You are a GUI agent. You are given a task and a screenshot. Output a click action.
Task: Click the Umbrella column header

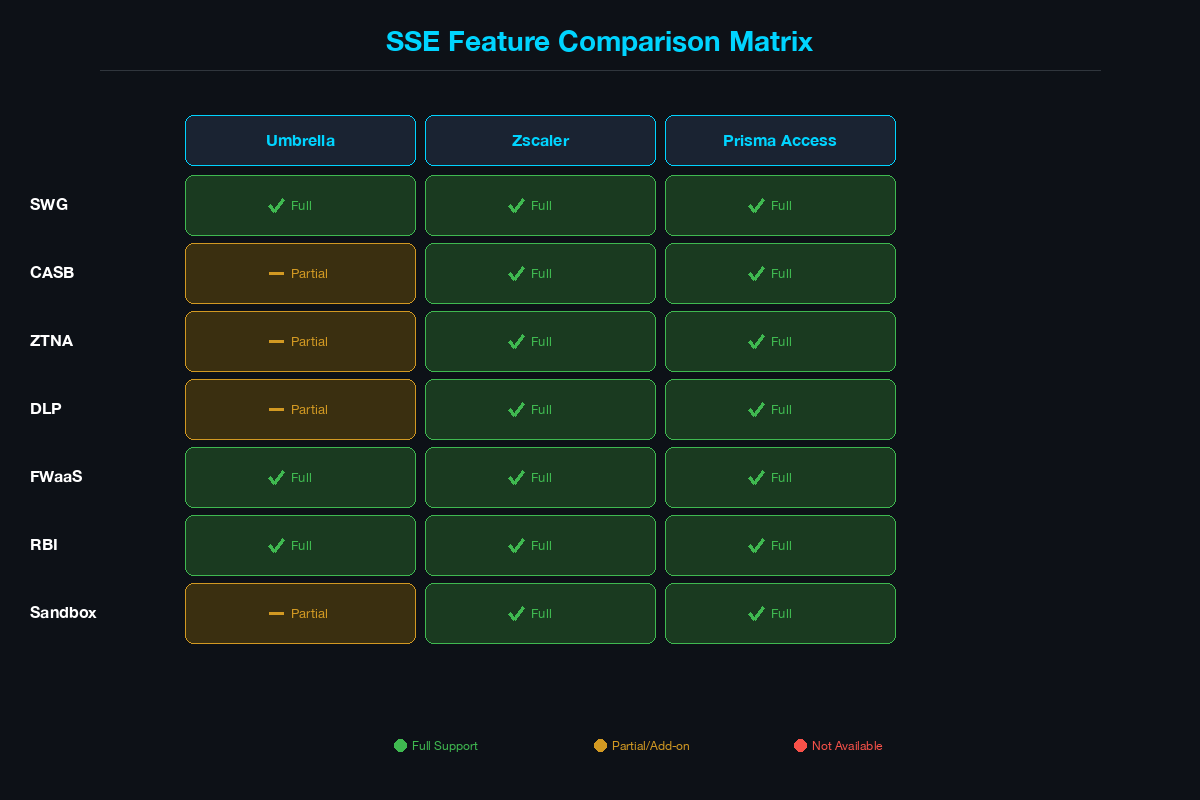point(300,140)
